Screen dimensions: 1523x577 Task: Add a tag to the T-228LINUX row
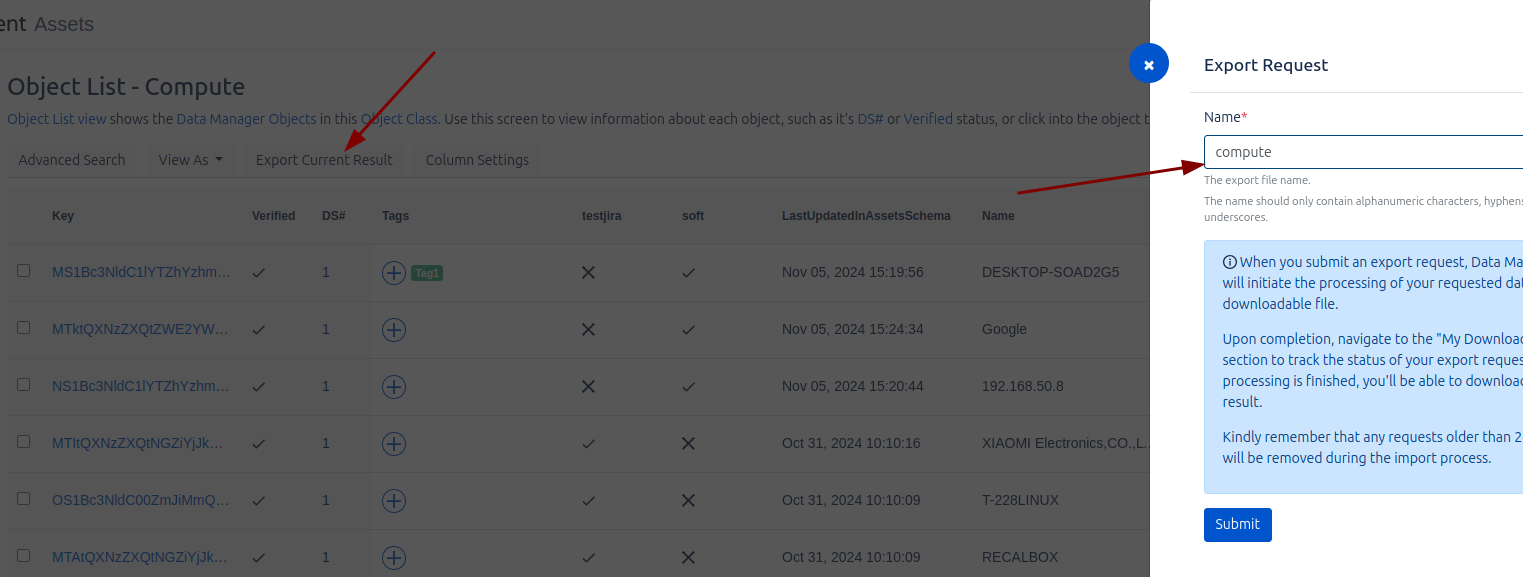coord(394,501)
